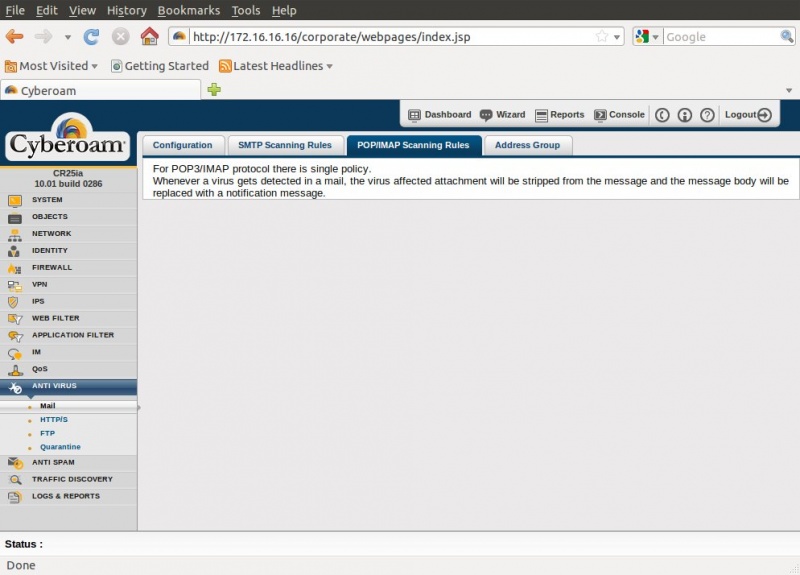The height and width of the screenshot is (575, 800).
Task: Click the info circle icon
Action: [x=685, y=115]
